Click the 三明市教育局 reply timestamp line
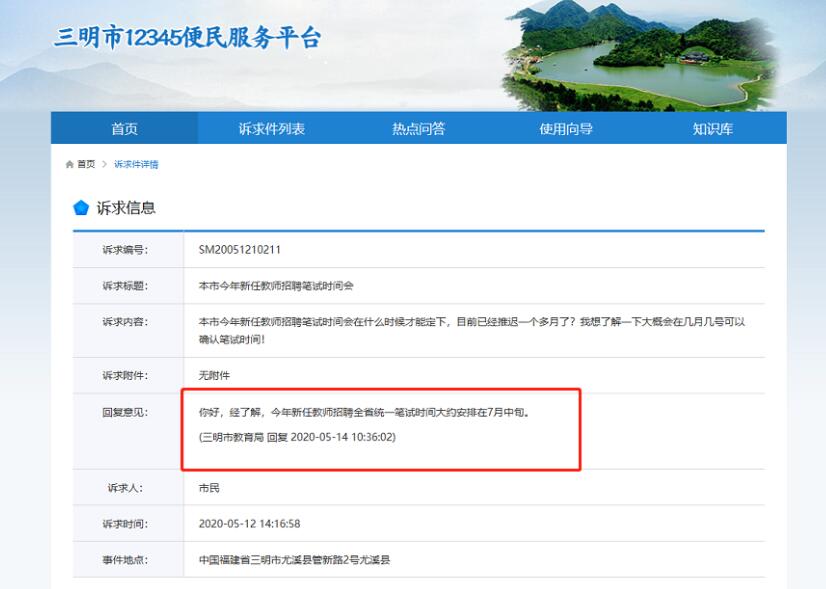826x589 pixels. tap(297, 437)
